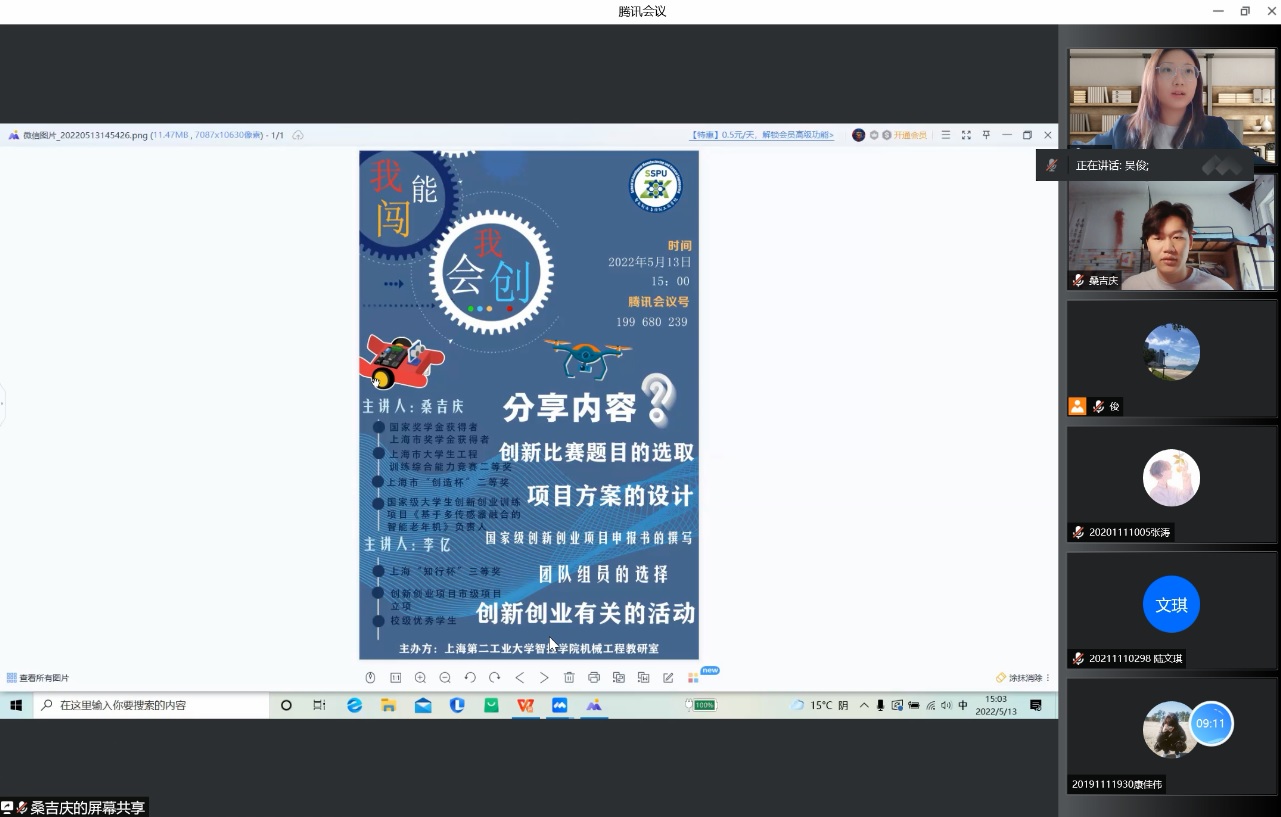Open Tencent Meeting icon in taskbar

click(559, 705)
